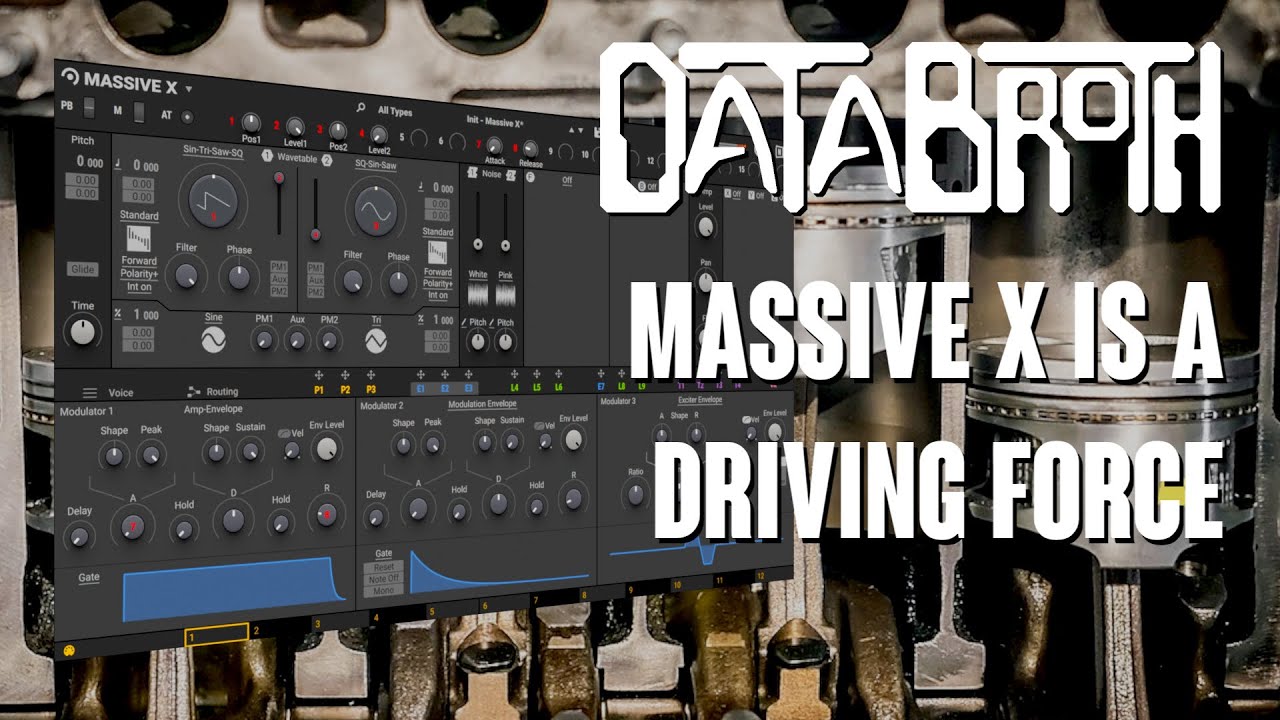Click the Tri waveform icon of phase oscillator
This screenshot has height=720, width=1280.
(376, 343)
